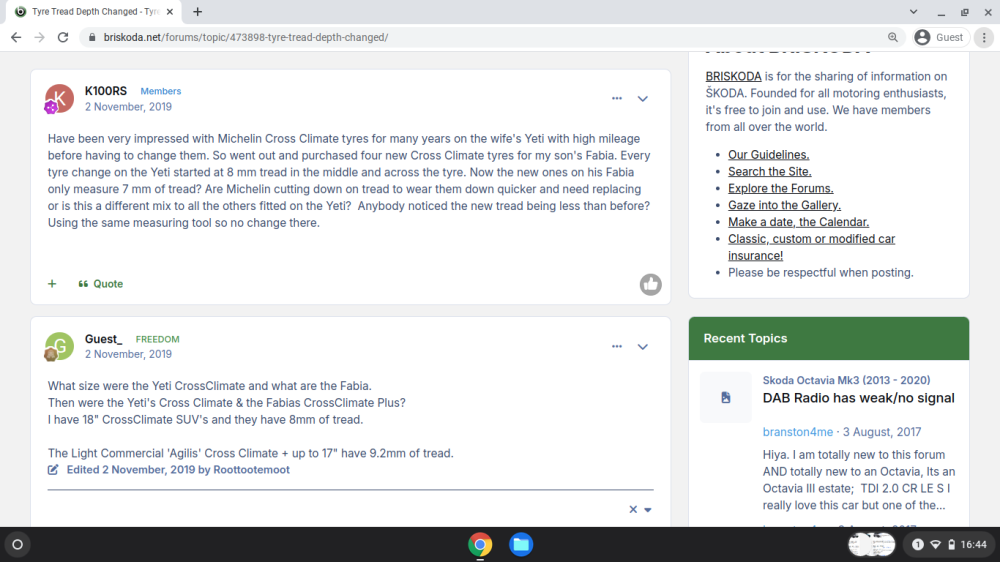Reload the current page
1000x562 pixels.
(x=62, y=37)
